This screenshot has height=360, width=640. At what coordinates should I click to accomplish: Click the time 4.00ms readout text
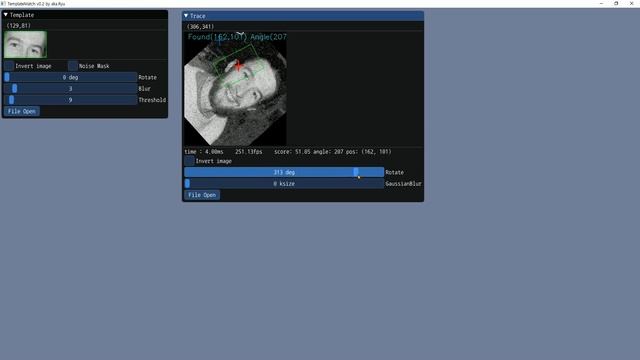click(x=204, y=151)
